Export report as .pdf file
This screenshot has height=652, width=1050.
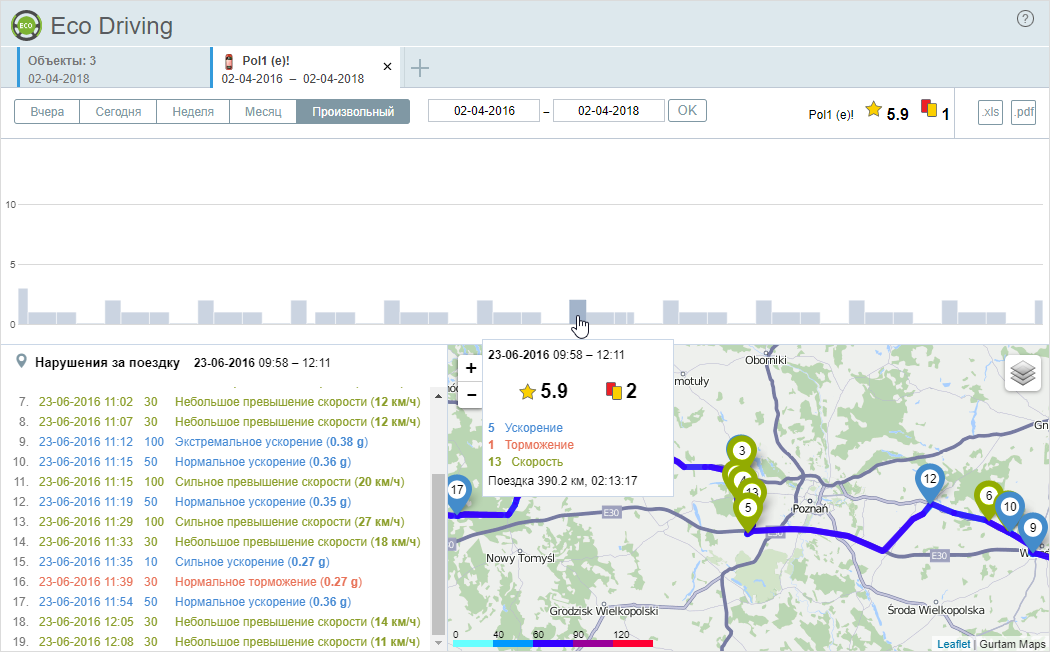point(1023,112)
